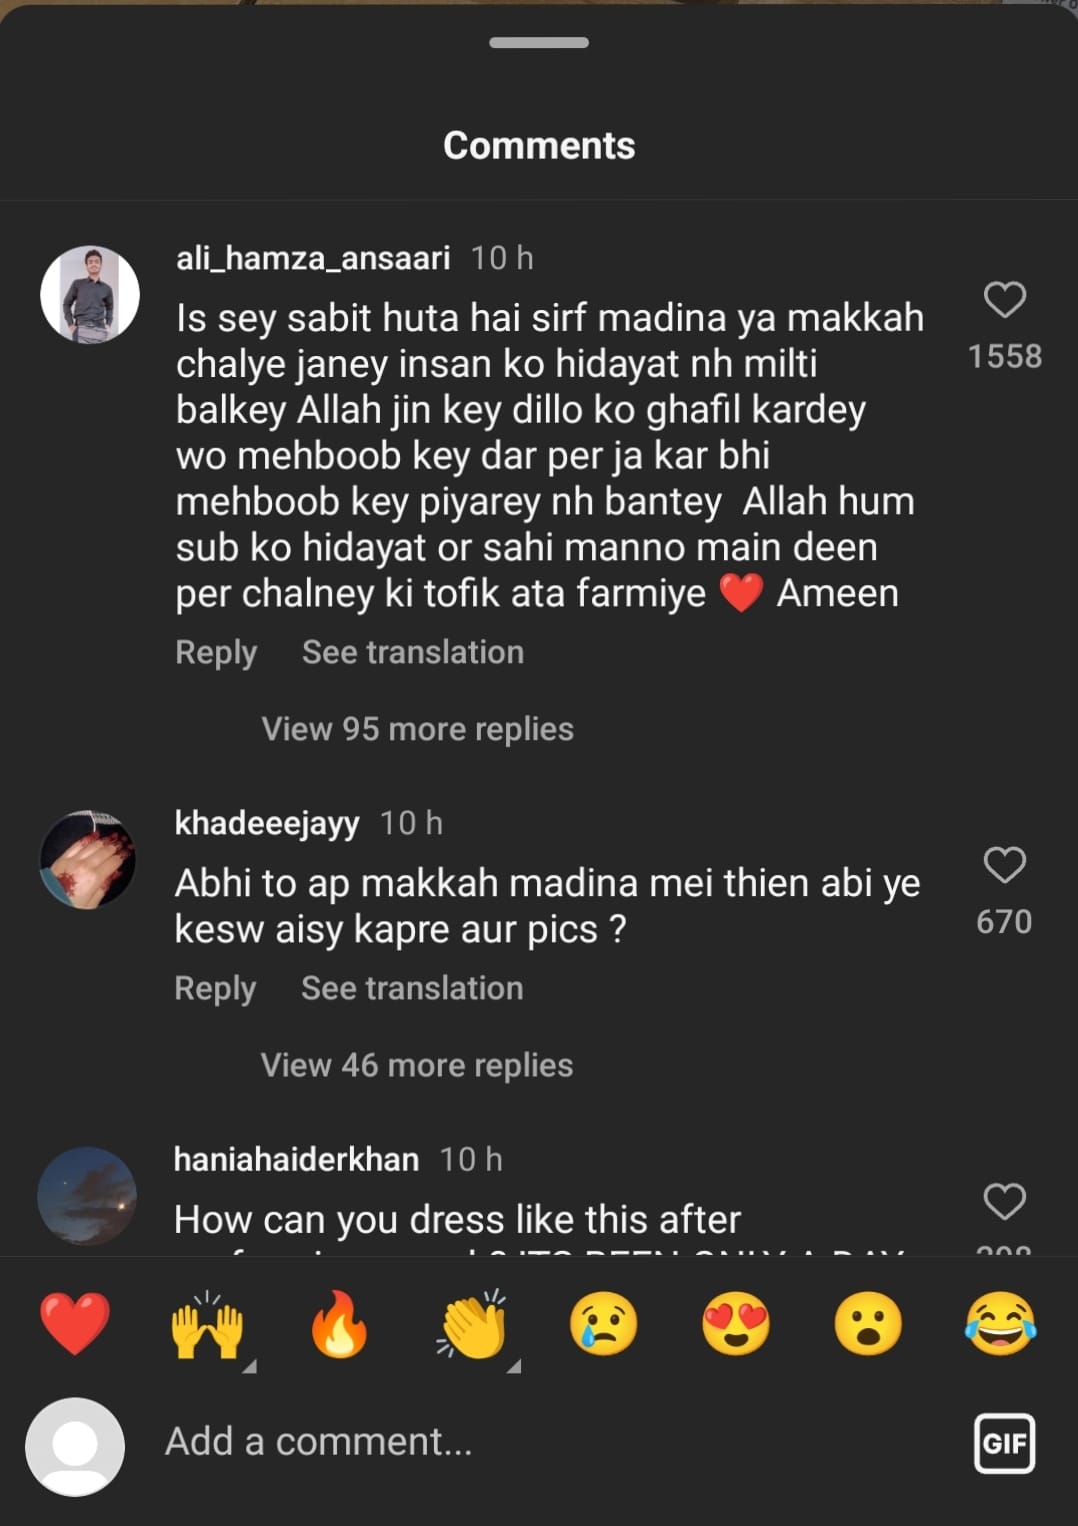Tap the red heart emoji reaction
This screenshot has width=1078, height=1526.
(x=75, y=1323)
